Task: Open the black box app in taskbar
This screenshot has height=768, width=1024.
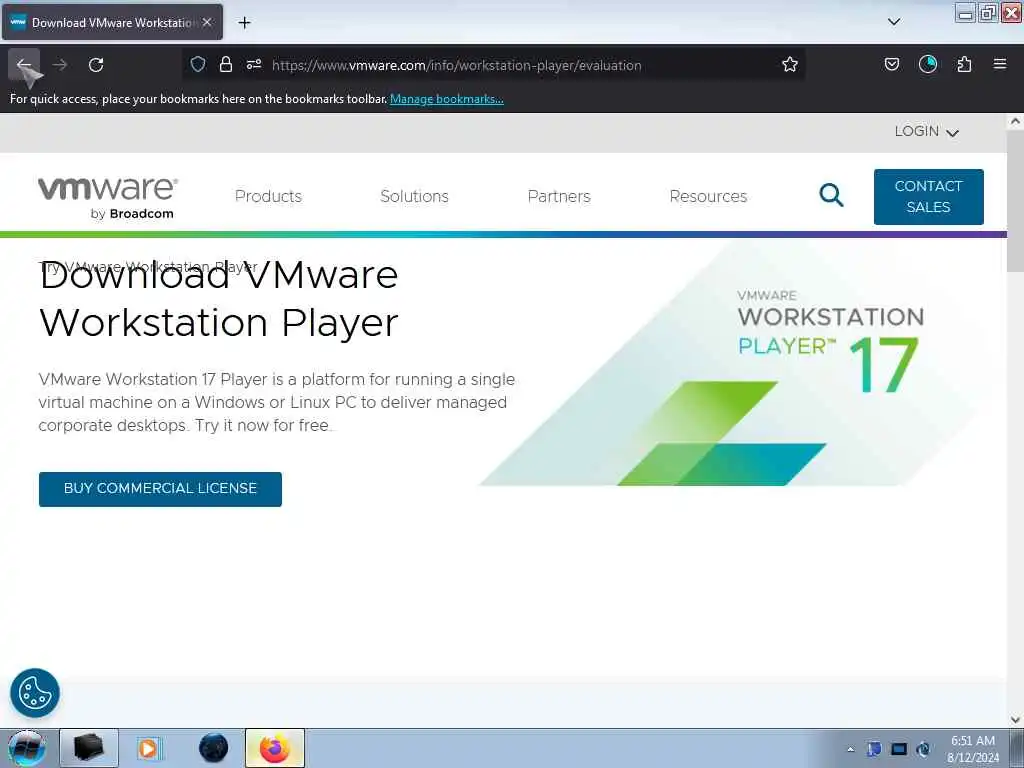Action: (x=89, y=748)
